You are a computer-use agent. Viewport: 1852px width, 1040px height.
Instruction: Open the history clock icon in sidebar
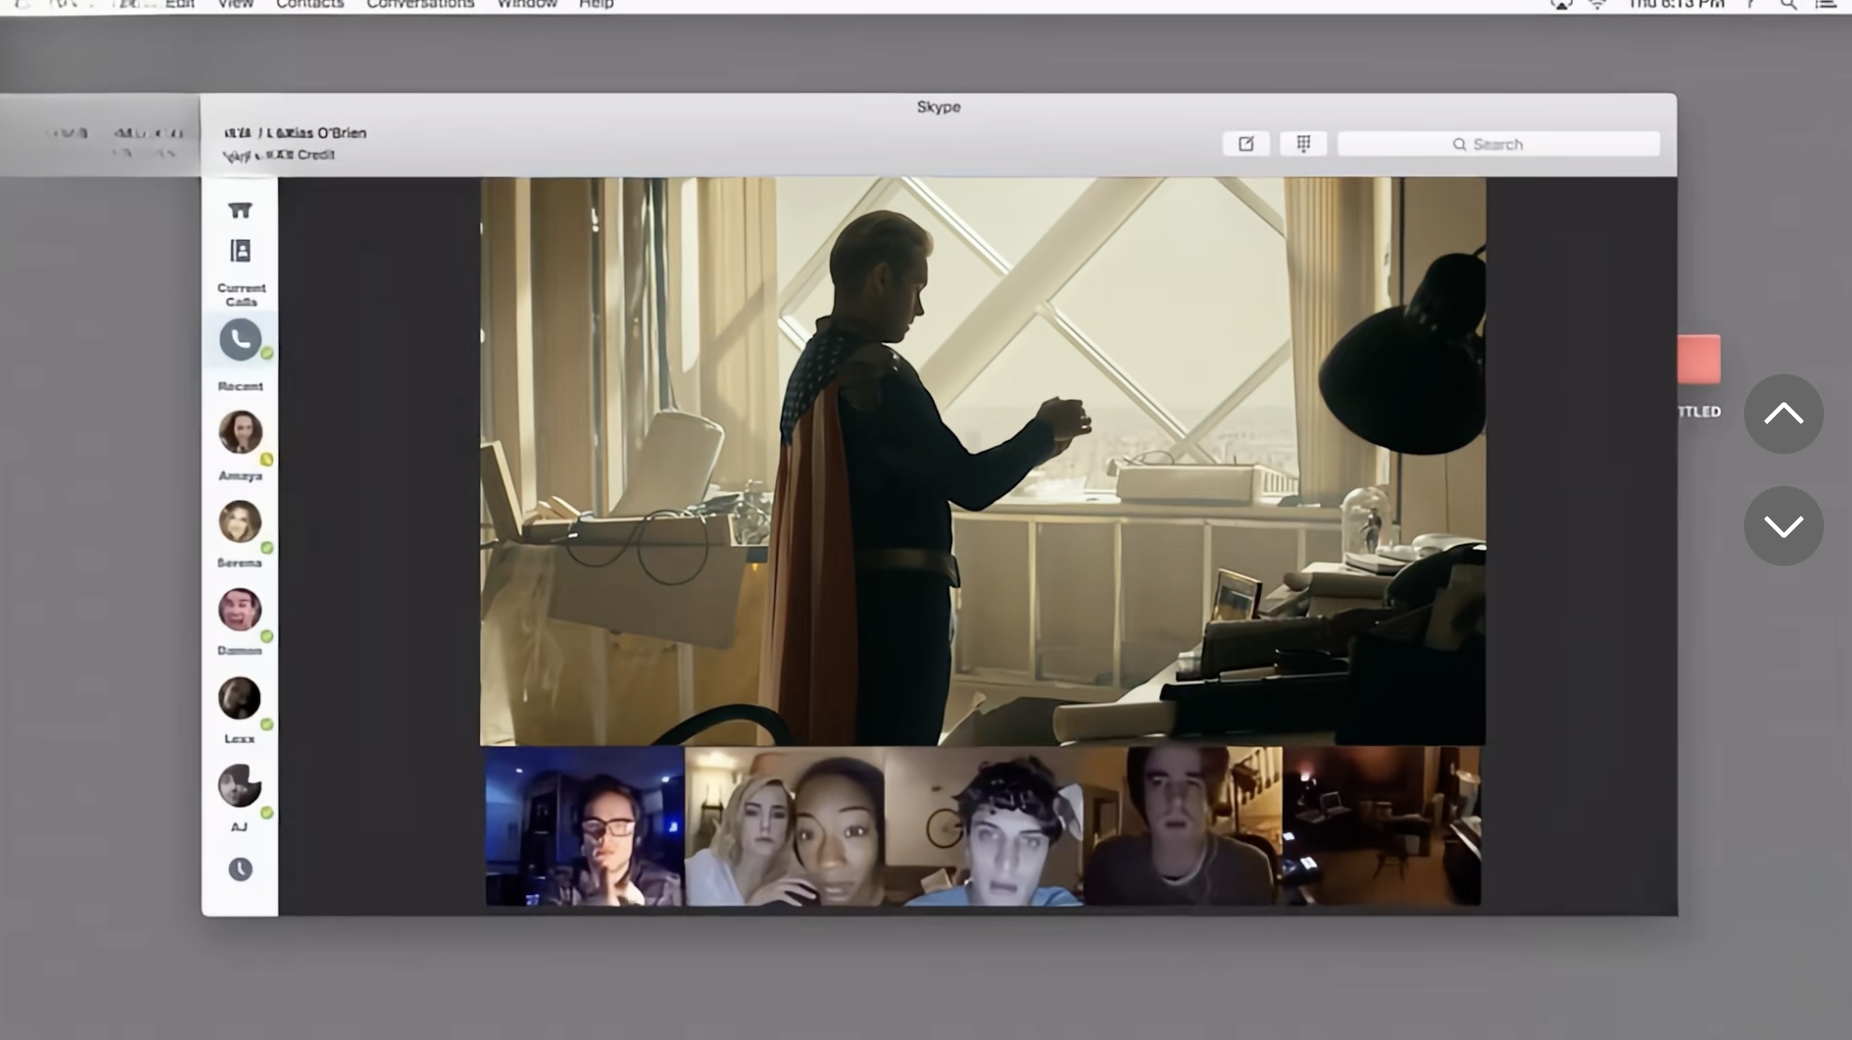pyautogui.click(x=240, y=869)
